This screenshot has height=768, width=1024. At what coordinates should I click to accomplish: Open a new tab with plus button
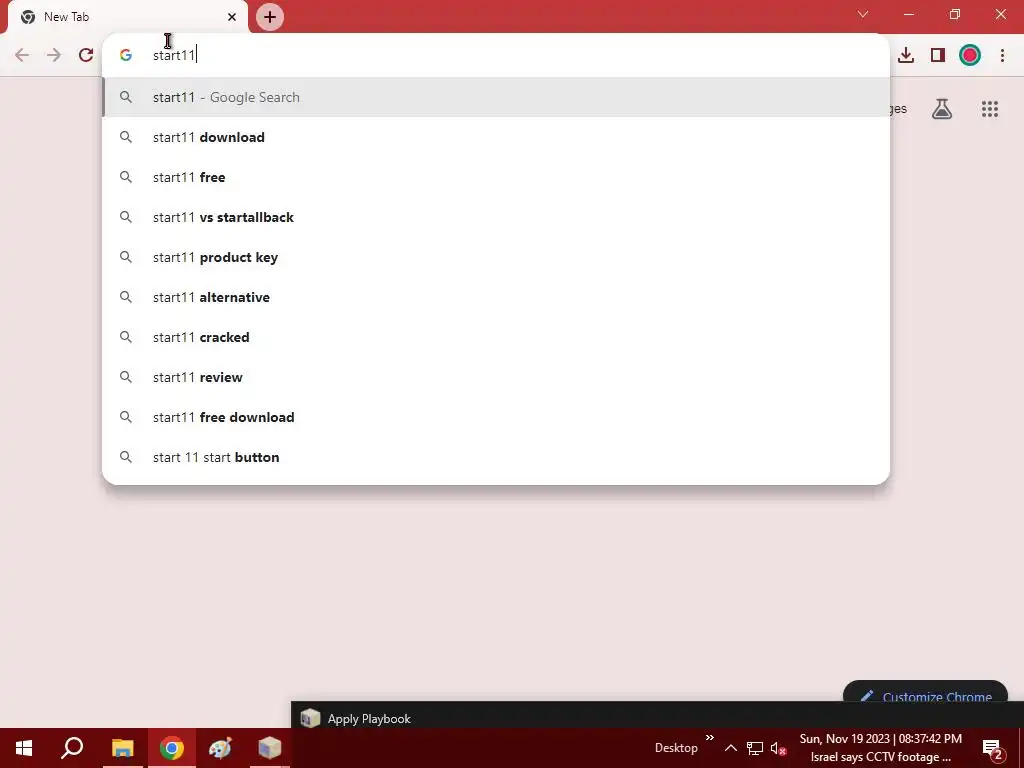coord(270,17)
